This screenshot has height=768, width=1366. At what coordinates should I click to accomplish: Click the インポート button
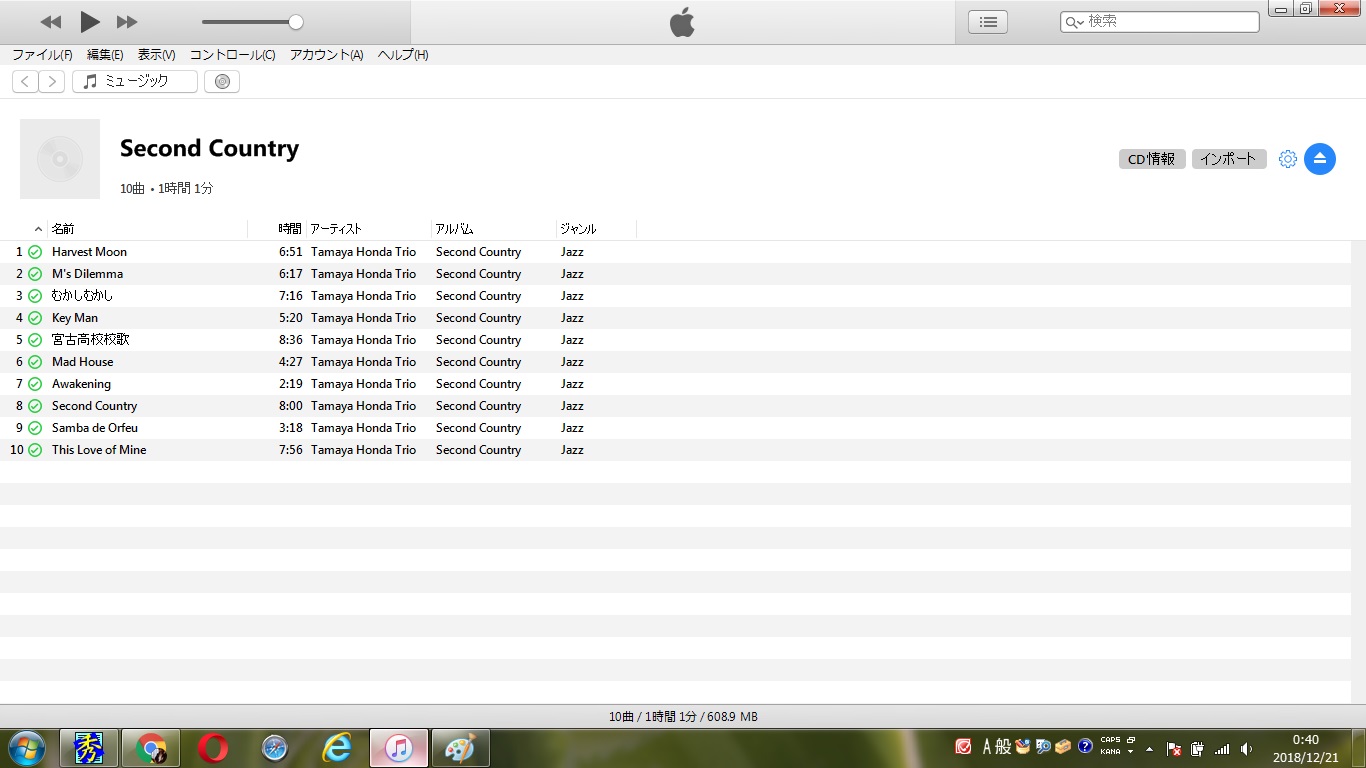pos(1228,159)
